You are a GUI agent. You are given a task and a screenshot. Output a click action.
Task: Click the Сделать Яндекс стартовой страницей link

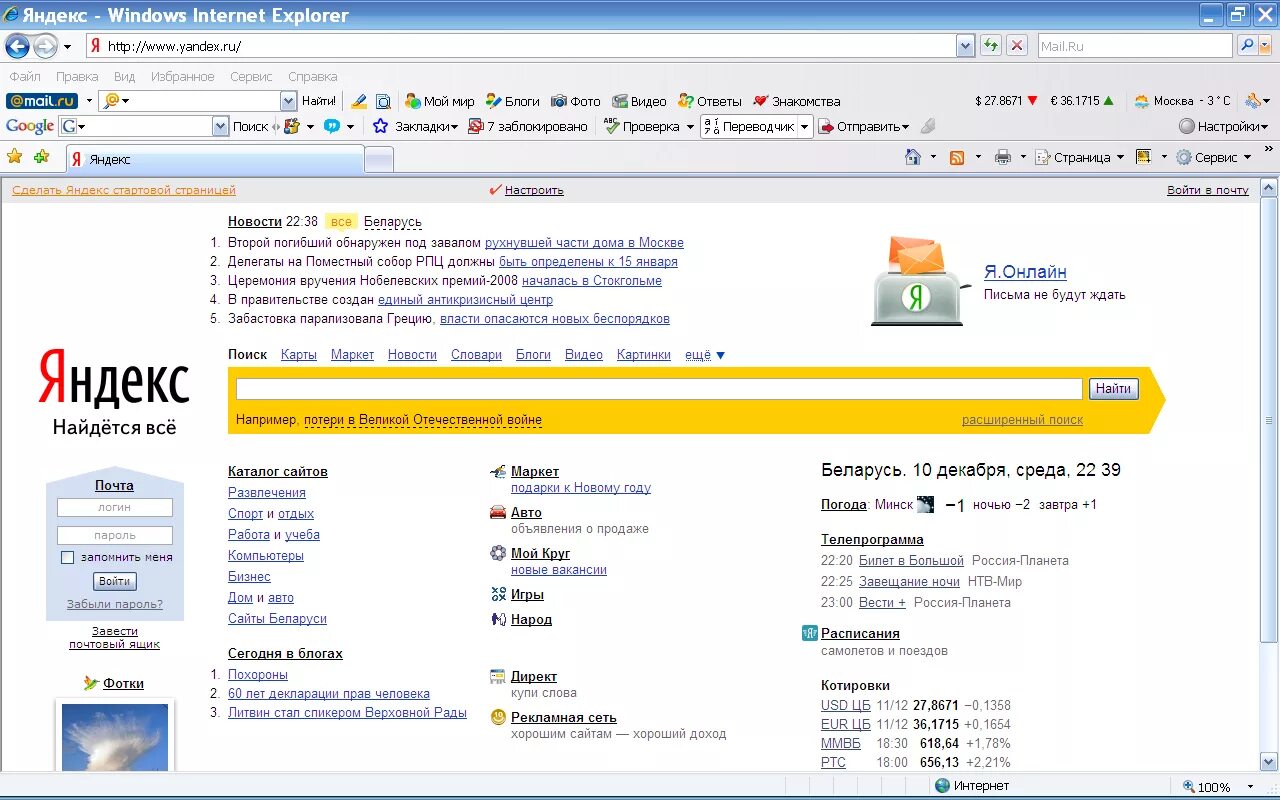(x=124, y=190)
